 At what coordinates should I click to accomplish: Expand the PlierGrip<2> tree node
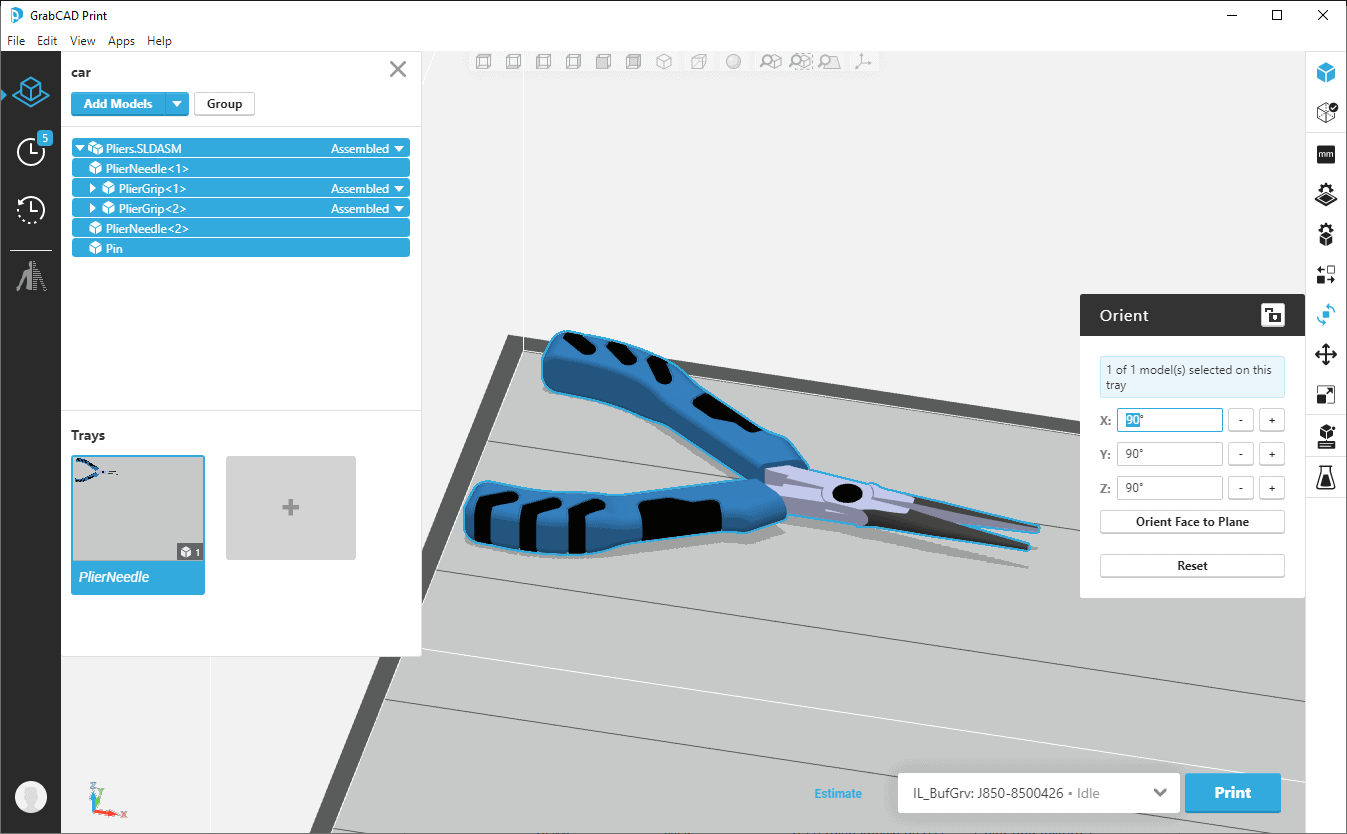(x=93, y=208)
